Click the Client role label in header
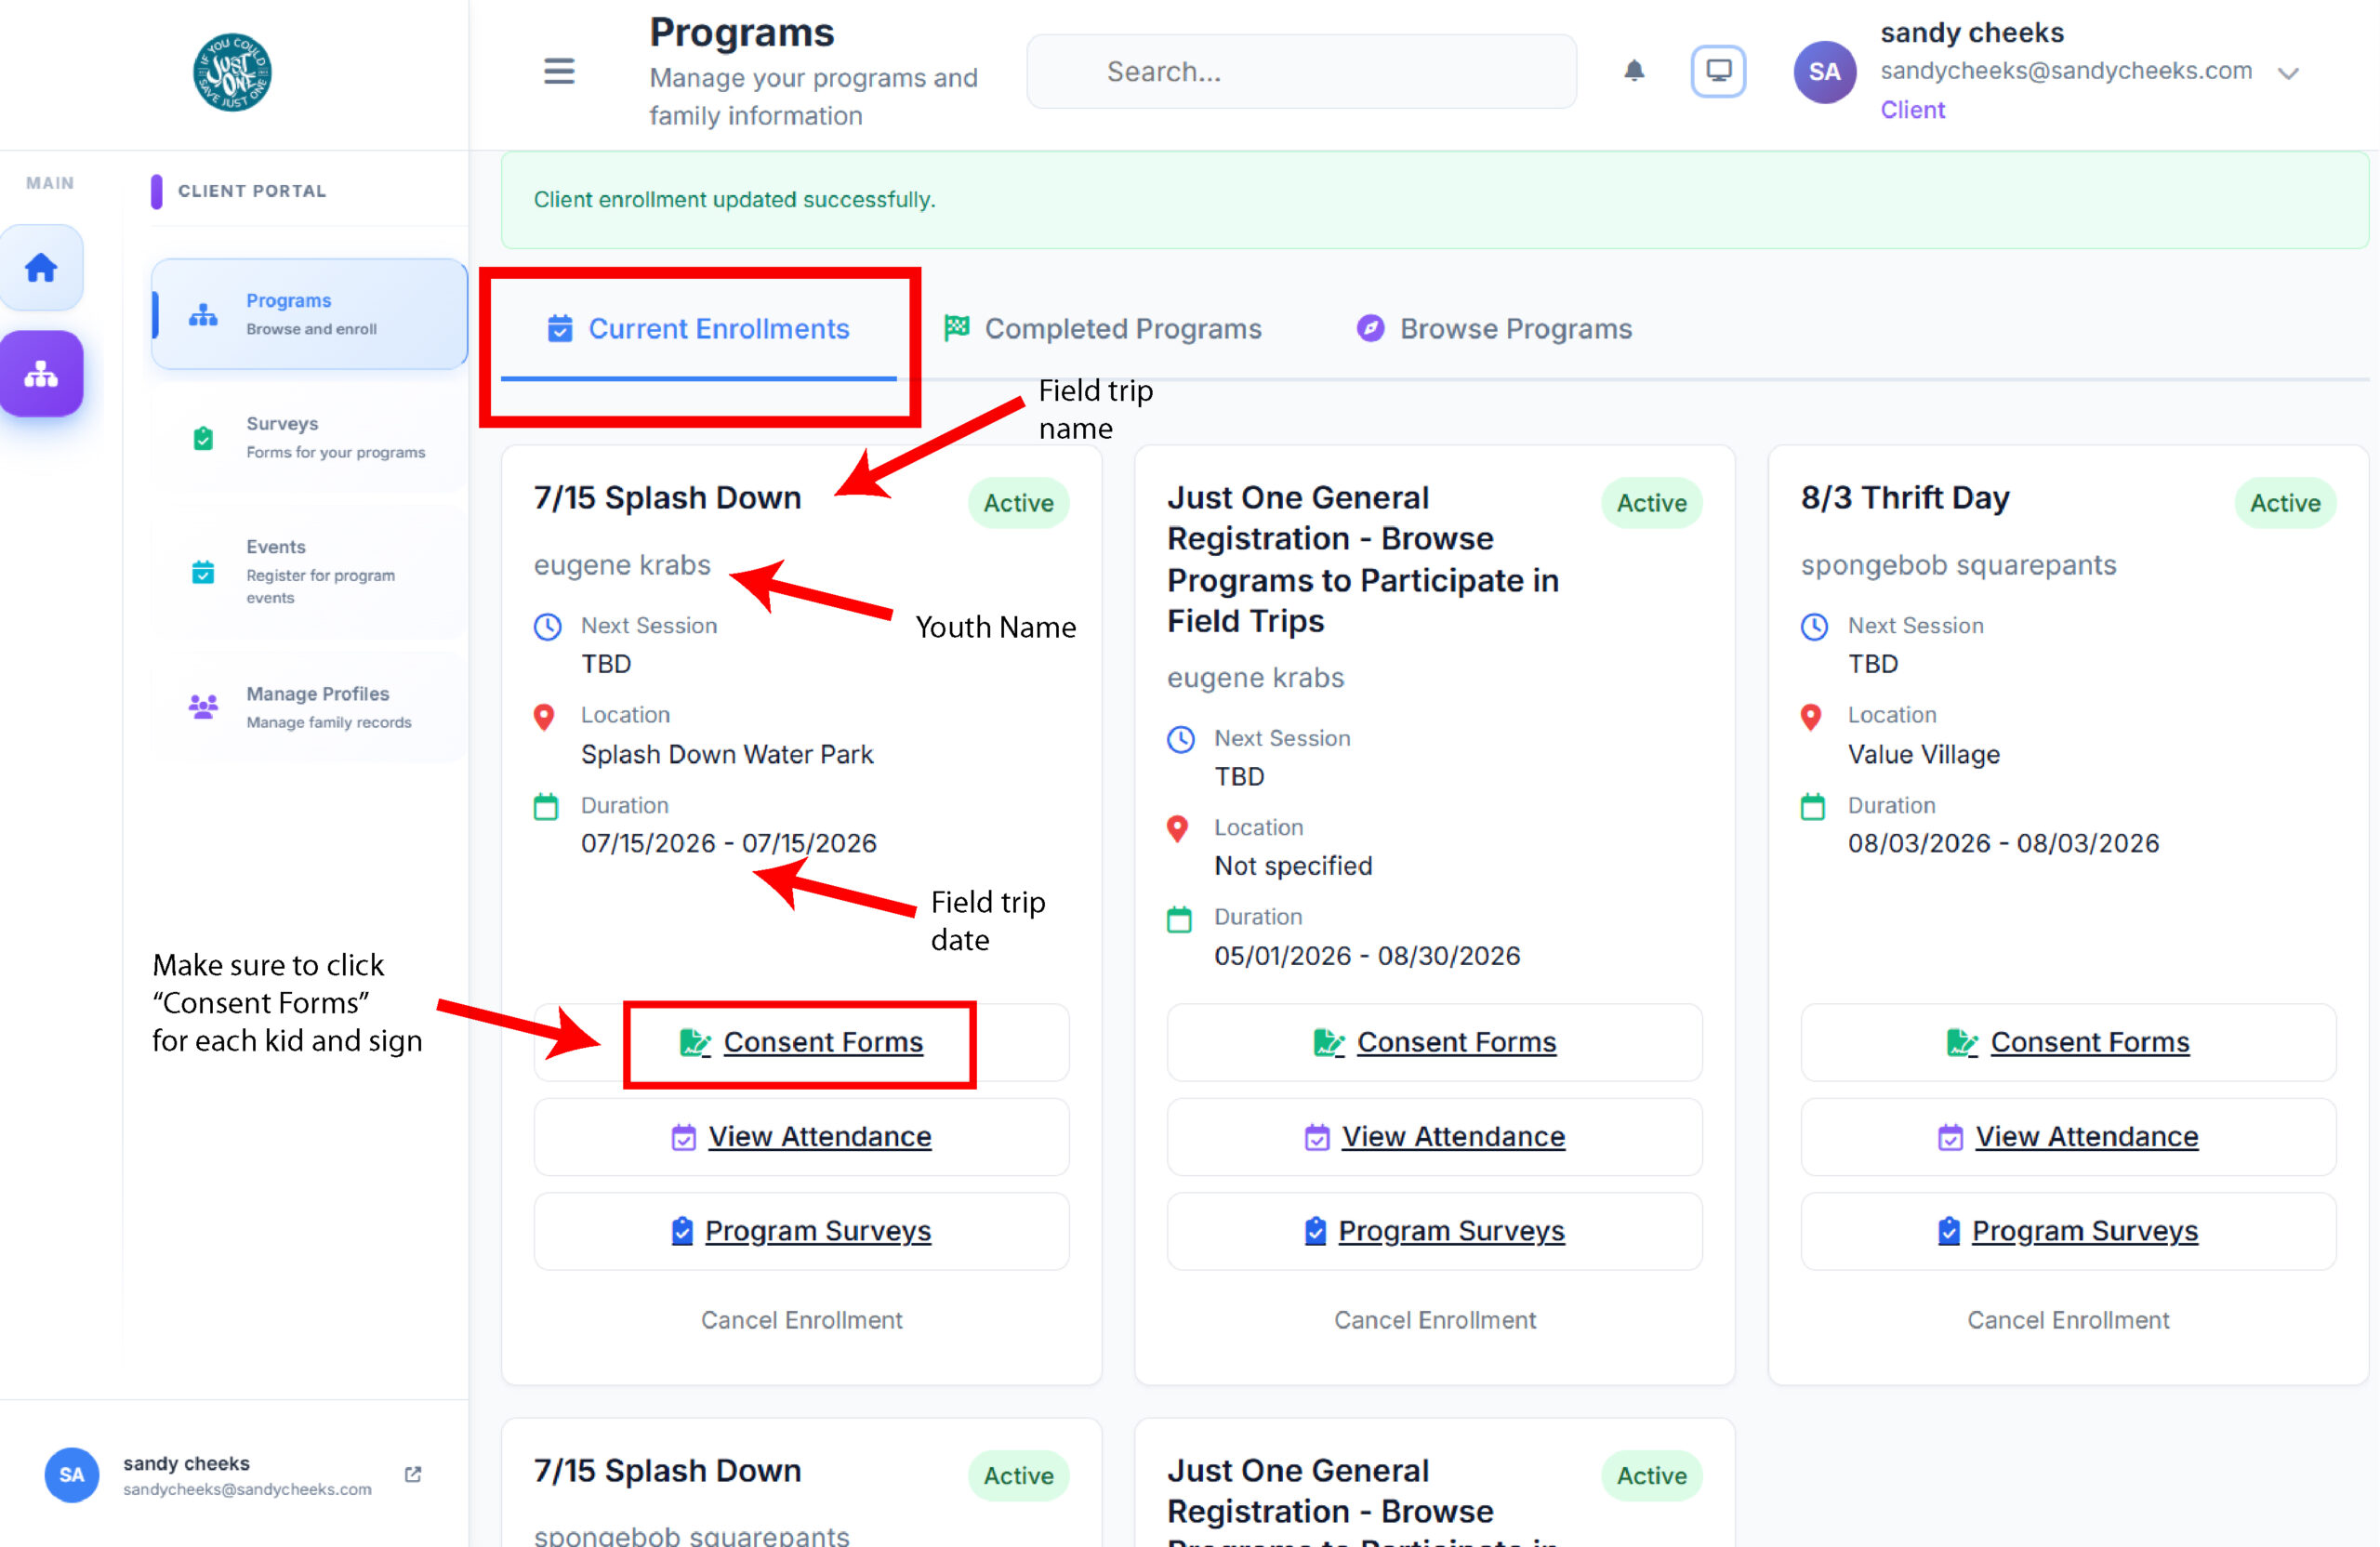This screenshot has height=1547, width=2380. click(1912, 109)
